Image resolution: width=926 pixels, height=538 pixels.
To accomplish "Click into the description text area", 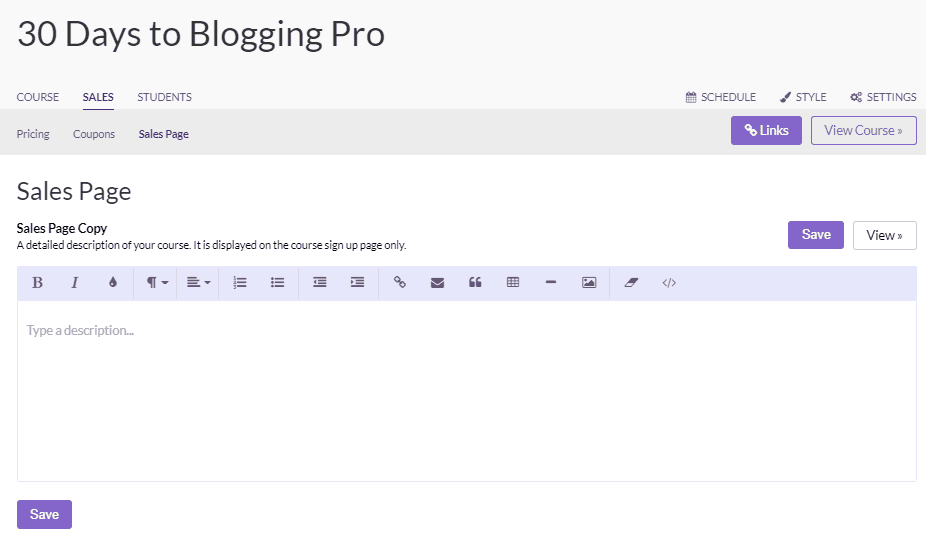I will (x=466, y=390).
